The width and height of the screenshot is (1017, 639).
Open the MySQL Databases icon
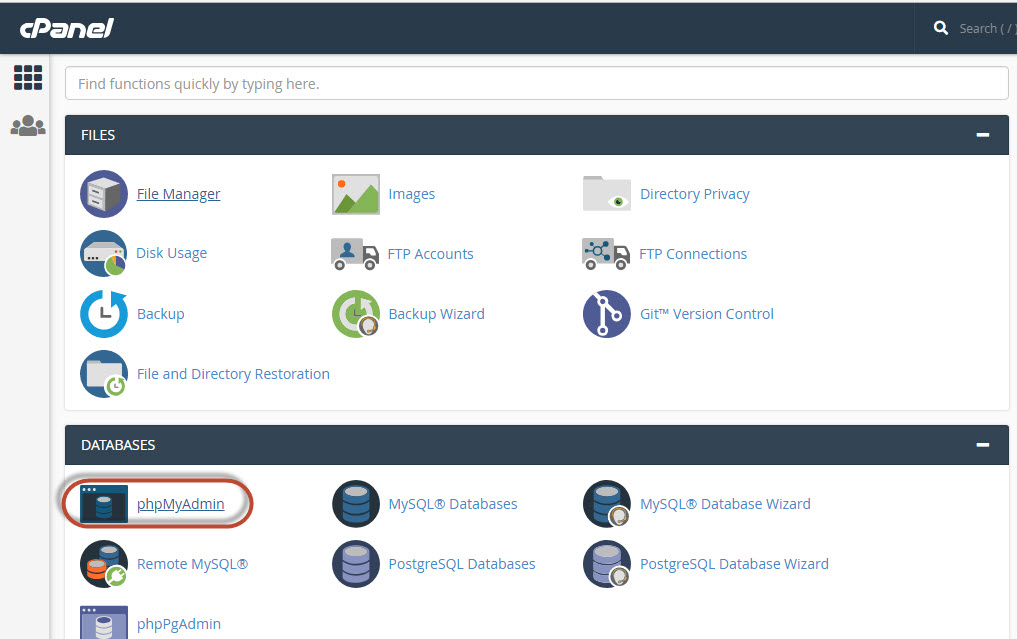(356, 504)
